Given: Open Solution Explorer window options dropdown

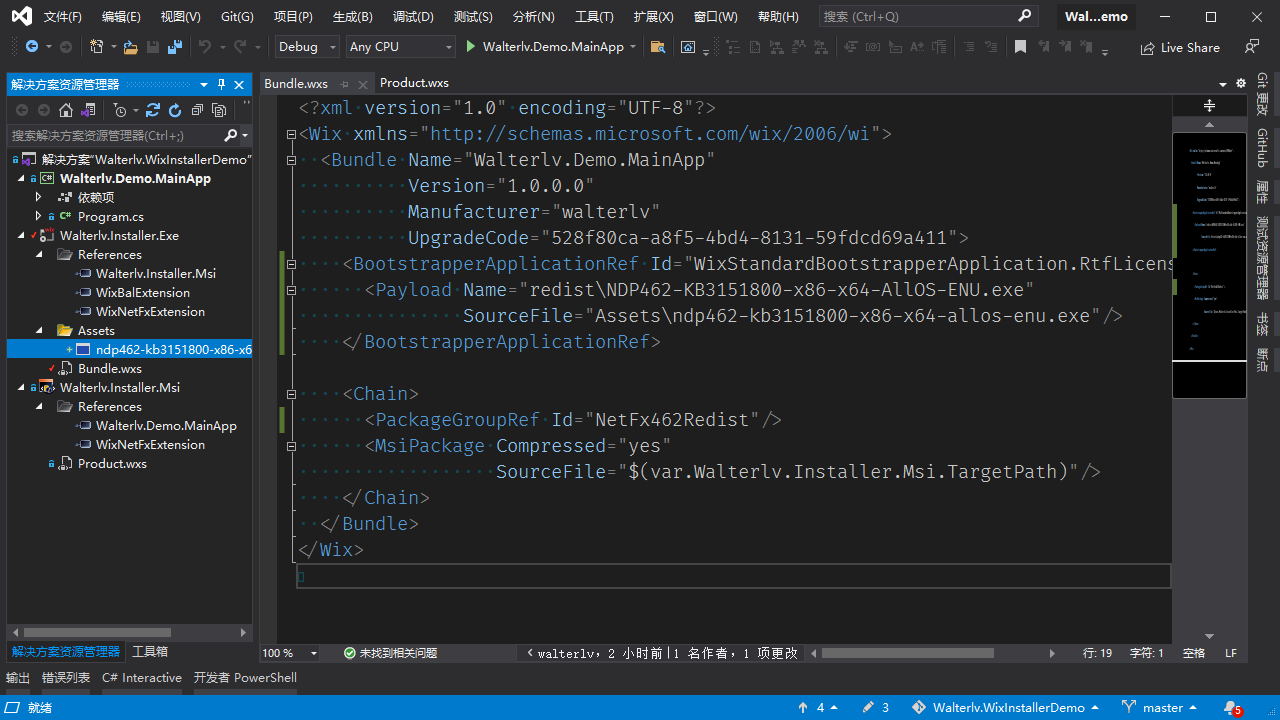Looking at the screenshot, I should [x=204, y=85].
